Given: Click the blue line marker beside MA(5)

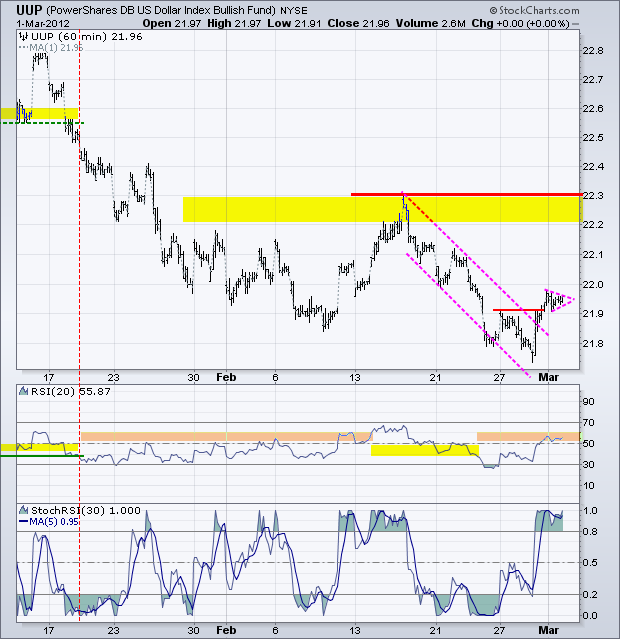Looking at the screenshot, I should 24,521.
